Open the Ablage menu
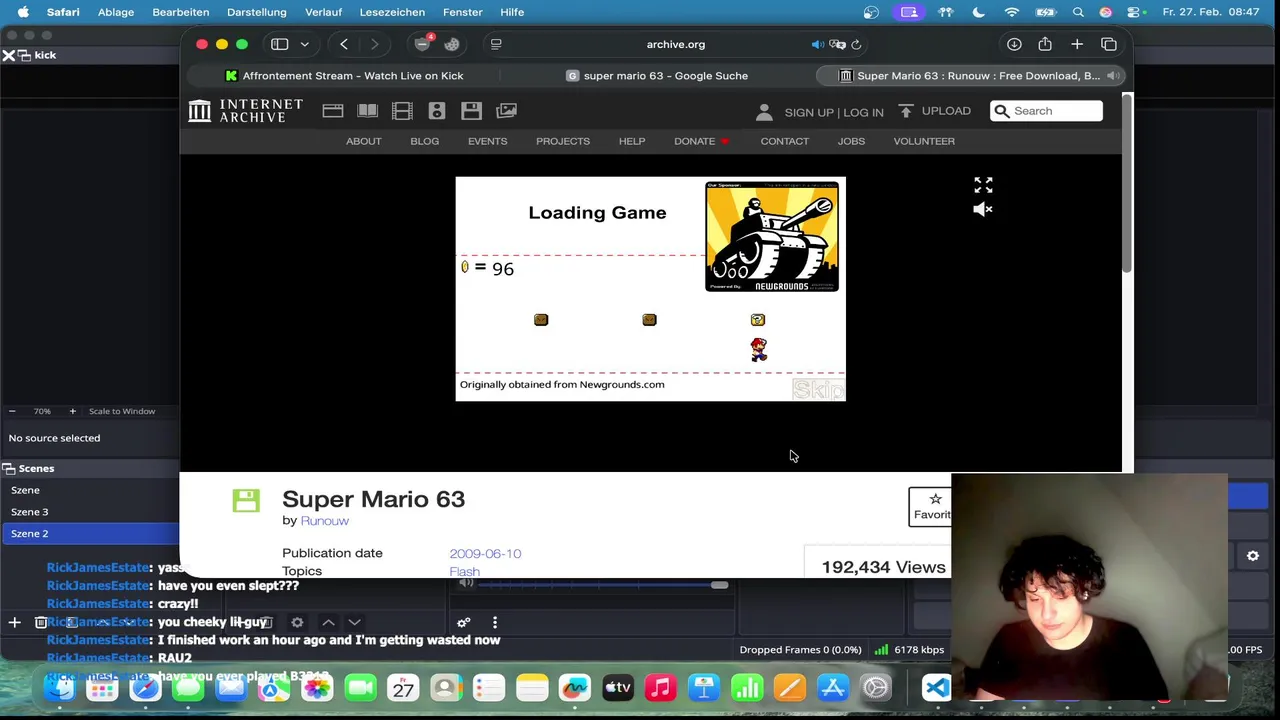Screen dimensions: 1280x720 [116, 12]
